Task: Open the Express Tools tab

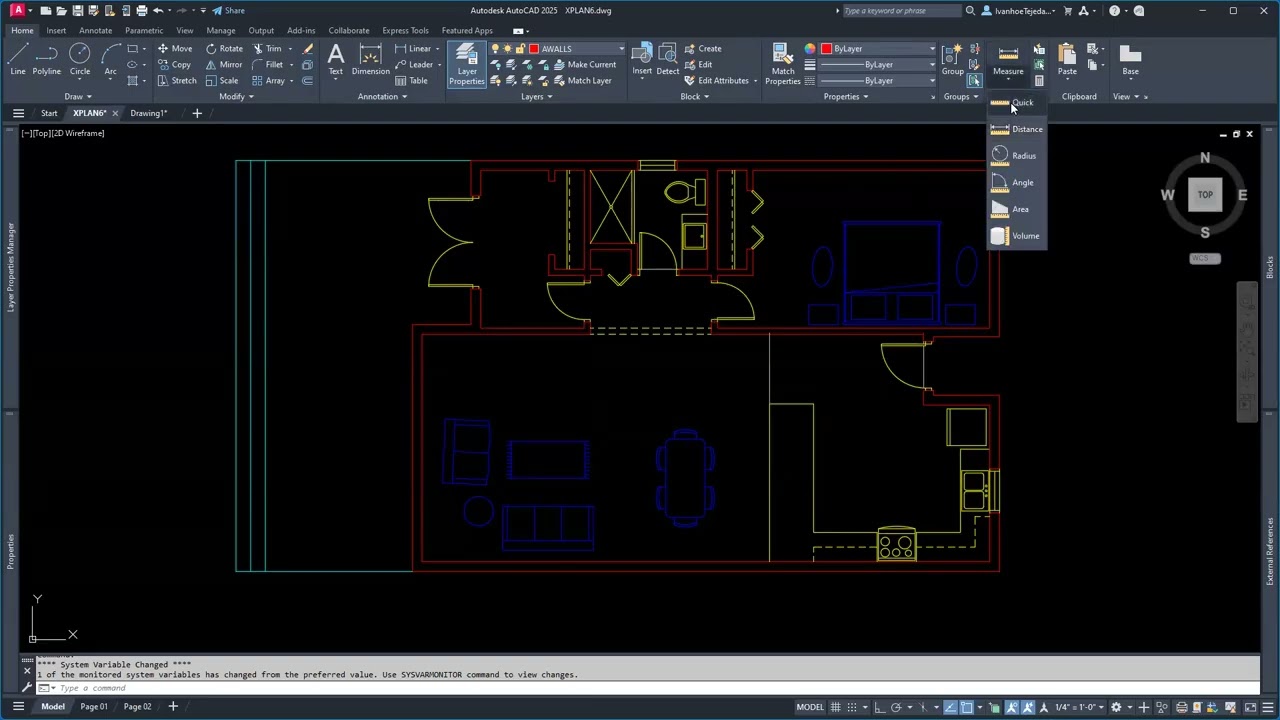Action: [x=405, y=30]
